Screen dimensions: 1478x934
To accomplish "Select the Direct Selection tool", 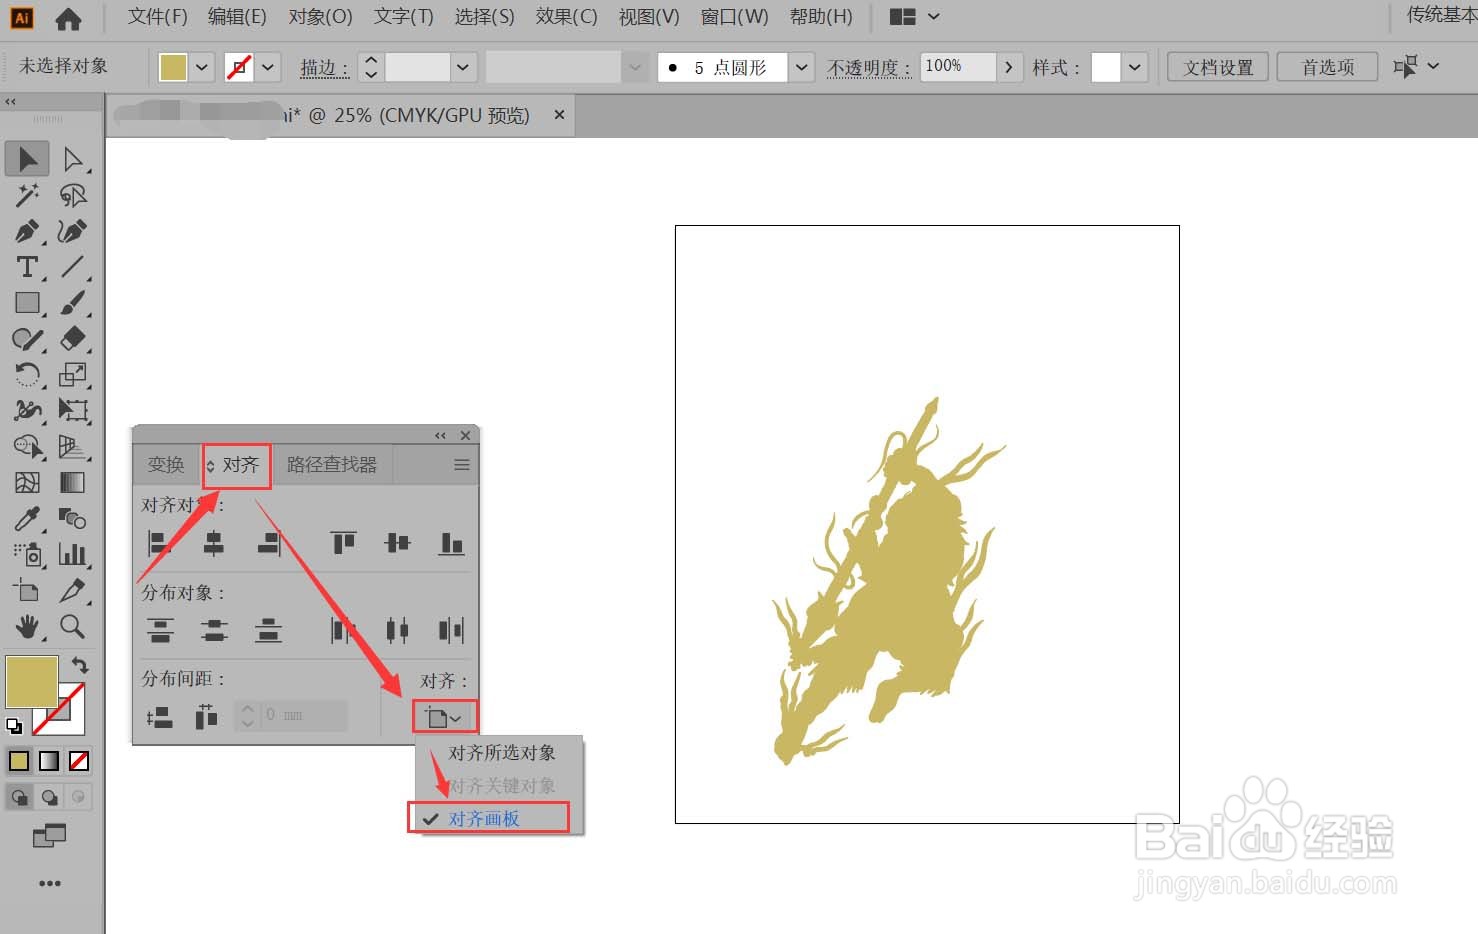I will pos(72,159).
